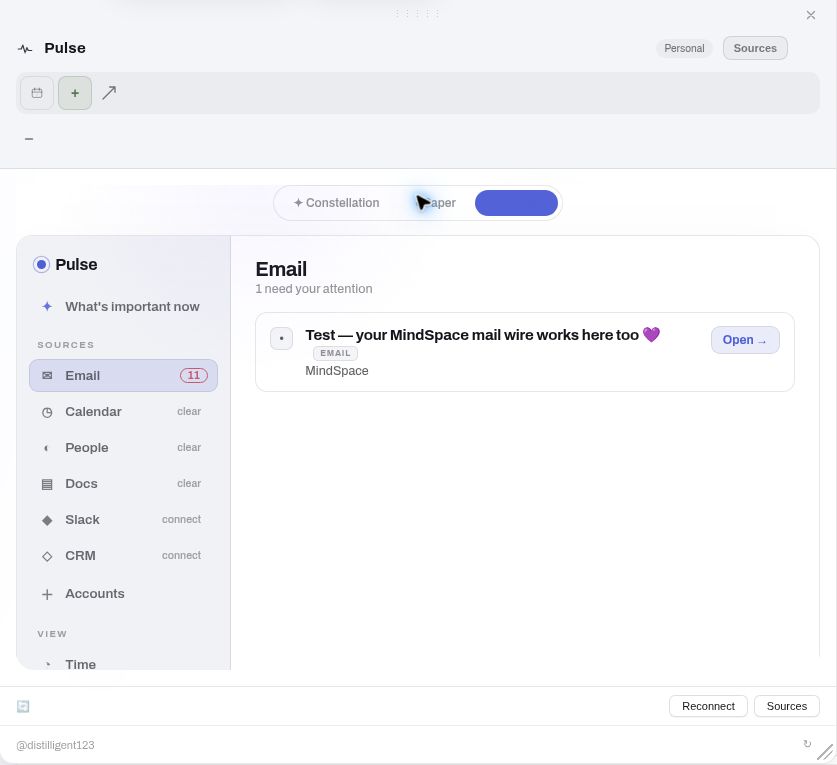Open Sources button in top header

(755, 48)
